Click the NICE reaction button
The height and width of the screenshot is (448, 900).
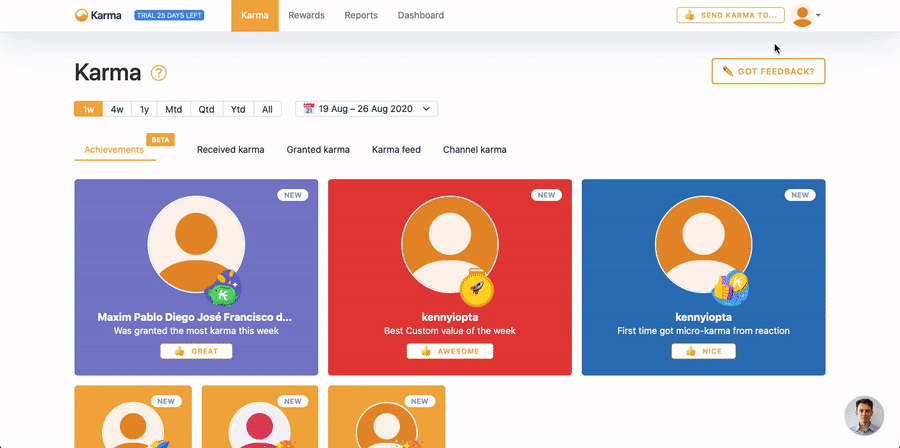pos(704,351)
